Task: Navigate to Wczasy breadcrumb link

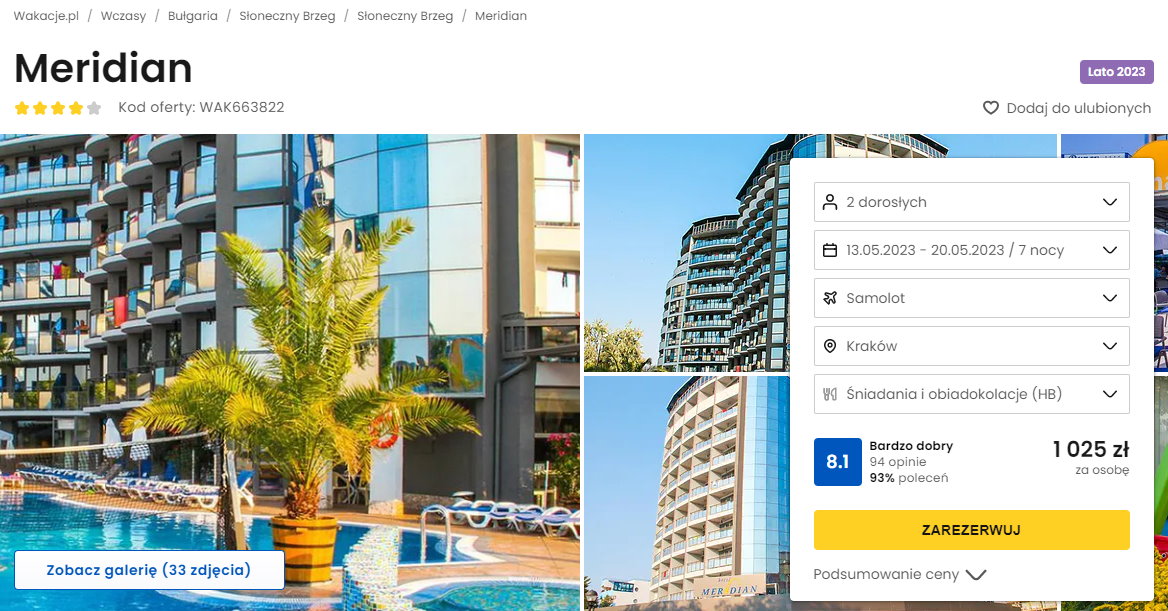Action: (123, 16)
